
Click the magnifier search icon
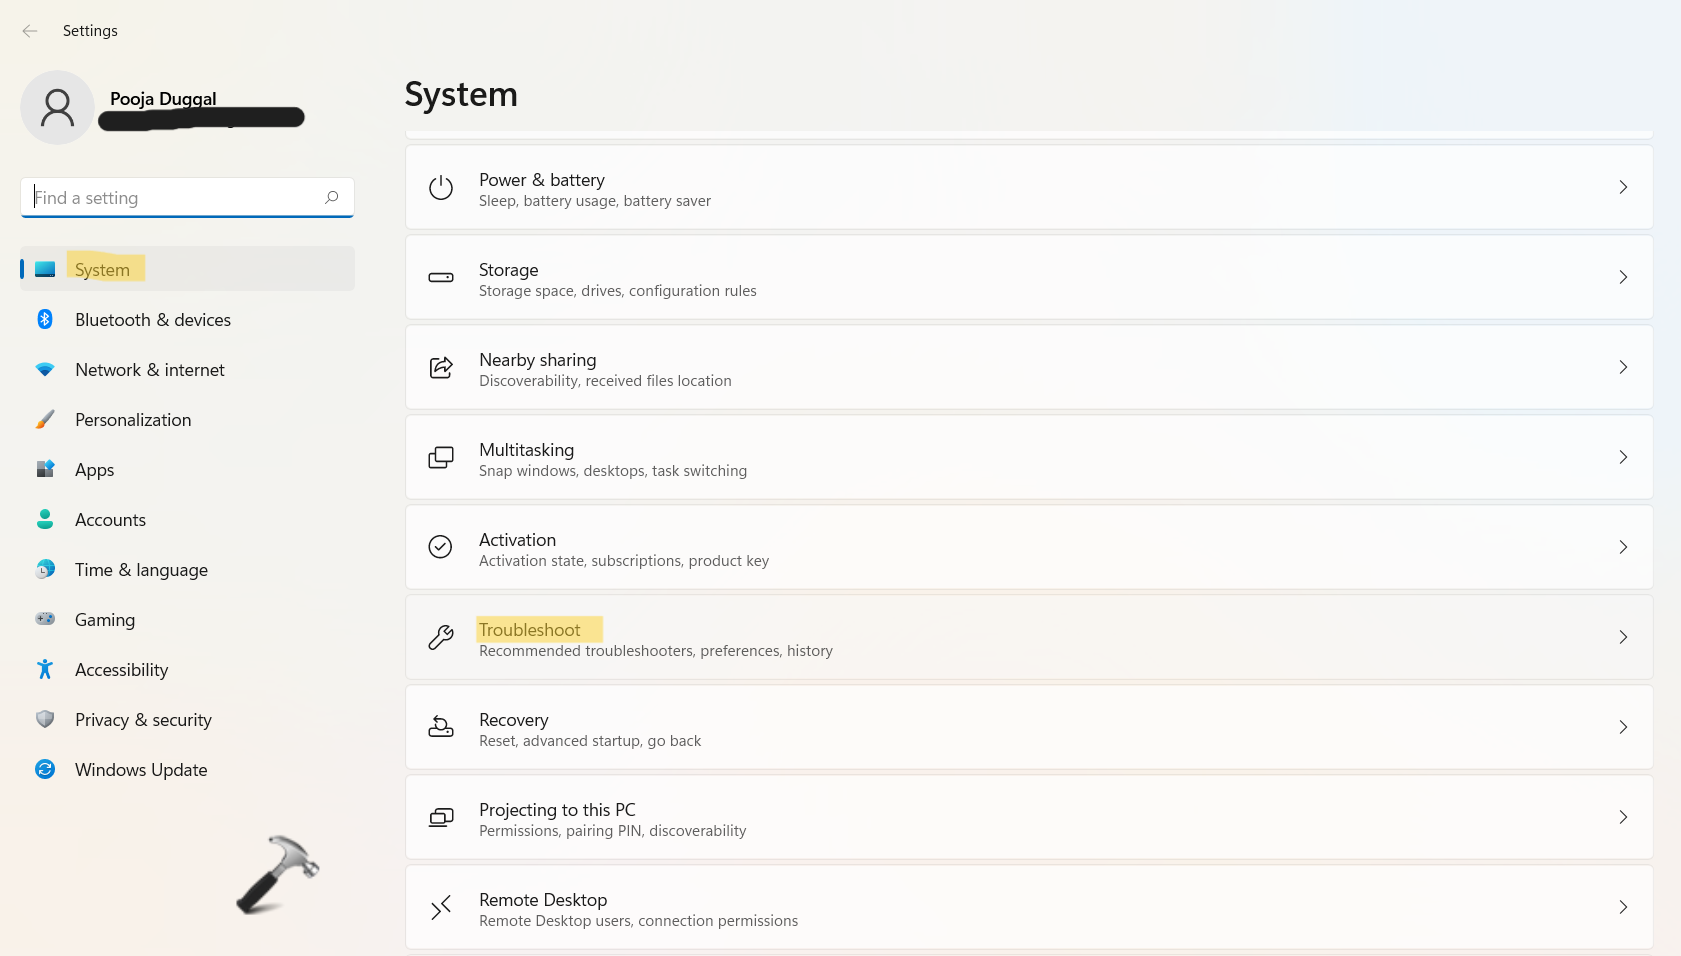332,197
